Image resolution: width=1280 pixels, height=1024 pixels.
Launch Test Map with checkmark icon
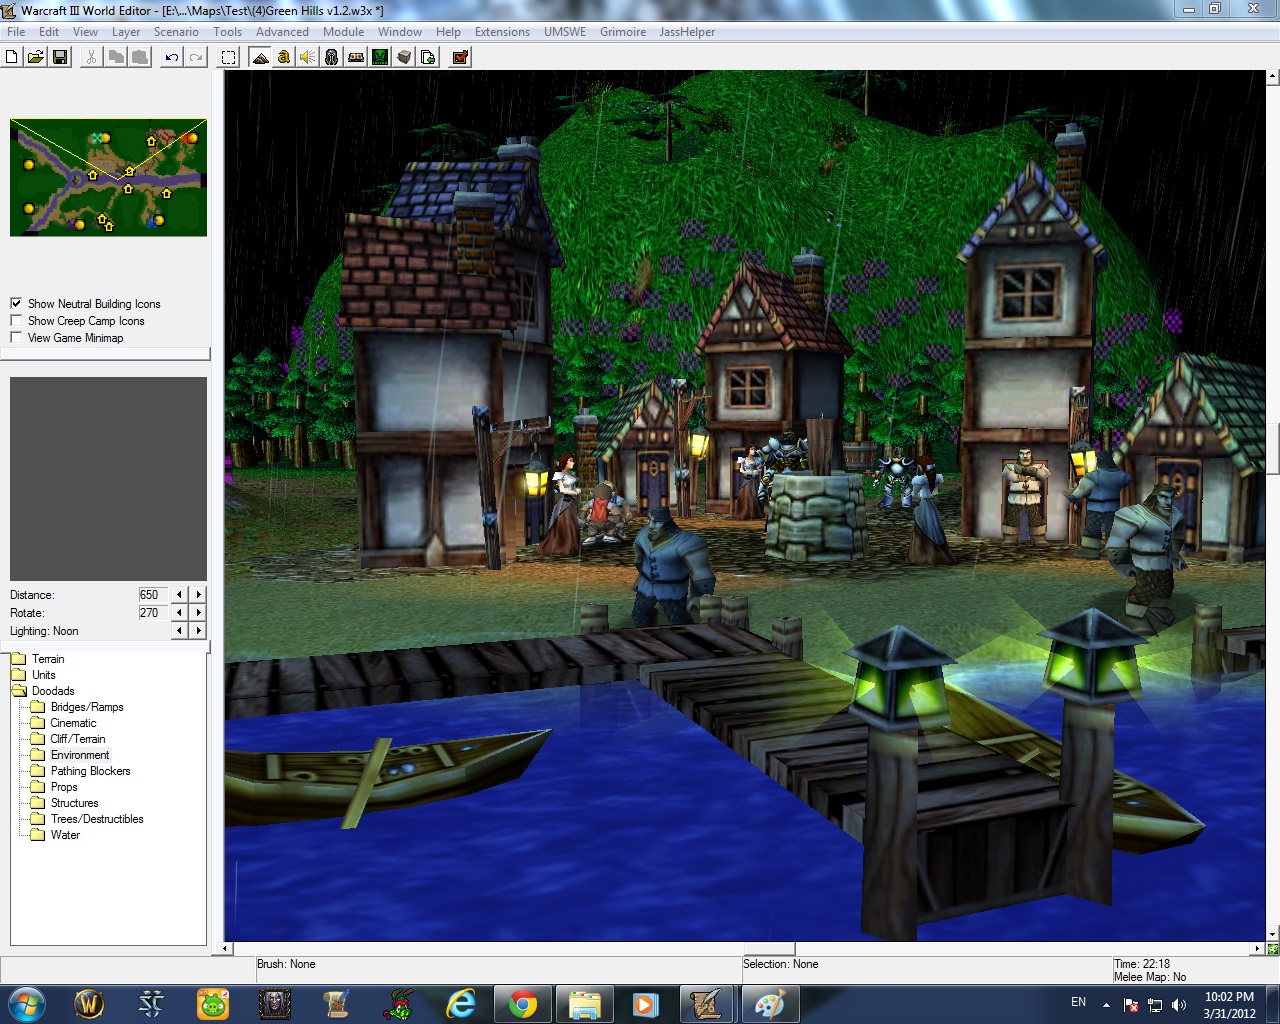point(461,57)
